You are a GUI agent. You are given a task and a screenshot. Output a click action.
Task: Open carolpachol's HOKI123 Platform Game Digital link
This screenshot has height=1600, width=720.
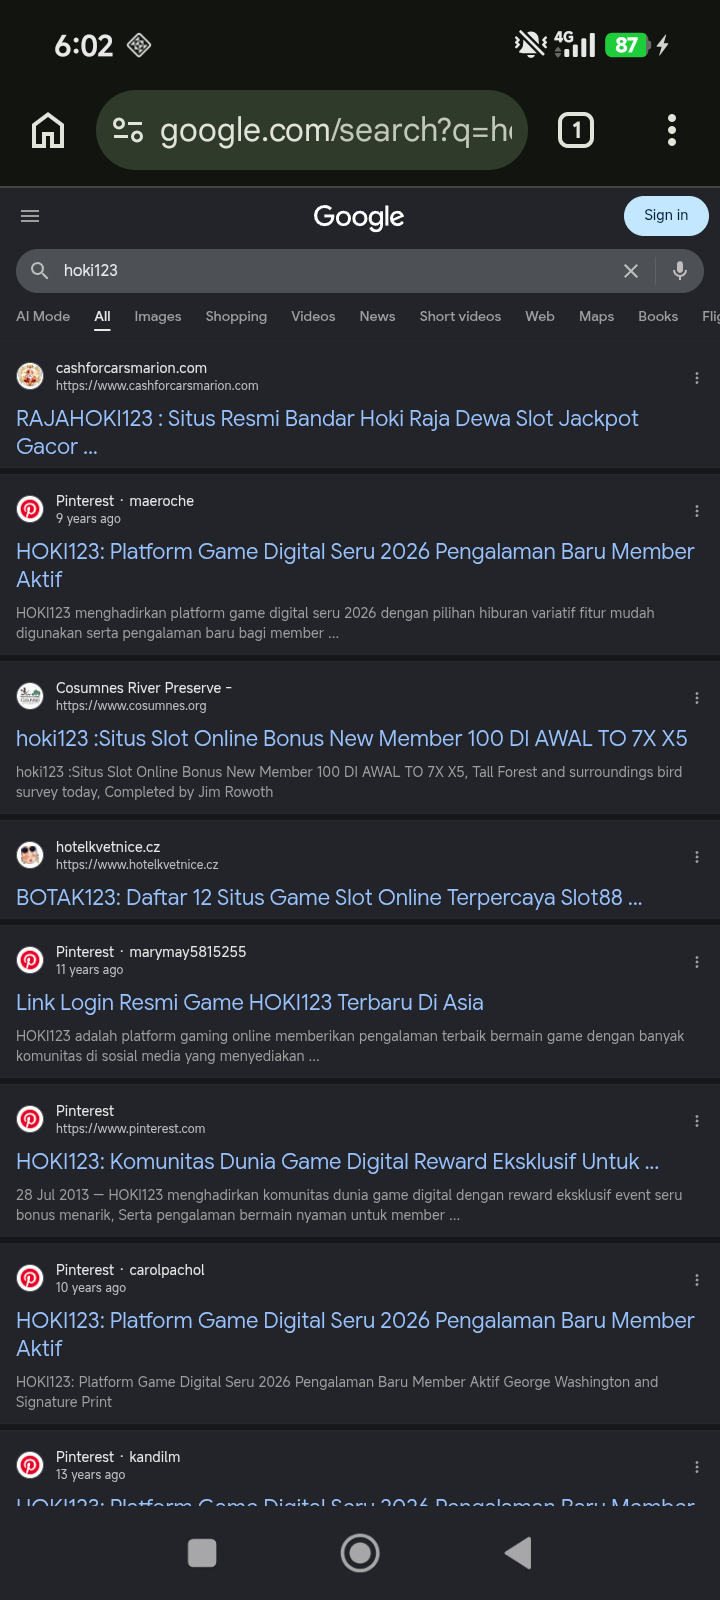pos(355,1334)
